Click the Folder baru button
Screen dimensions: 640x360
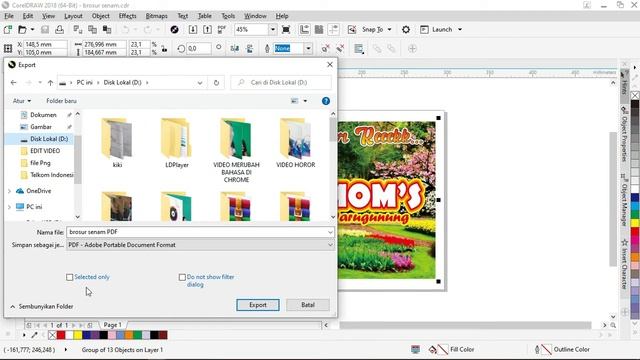[x=61, y=101]
